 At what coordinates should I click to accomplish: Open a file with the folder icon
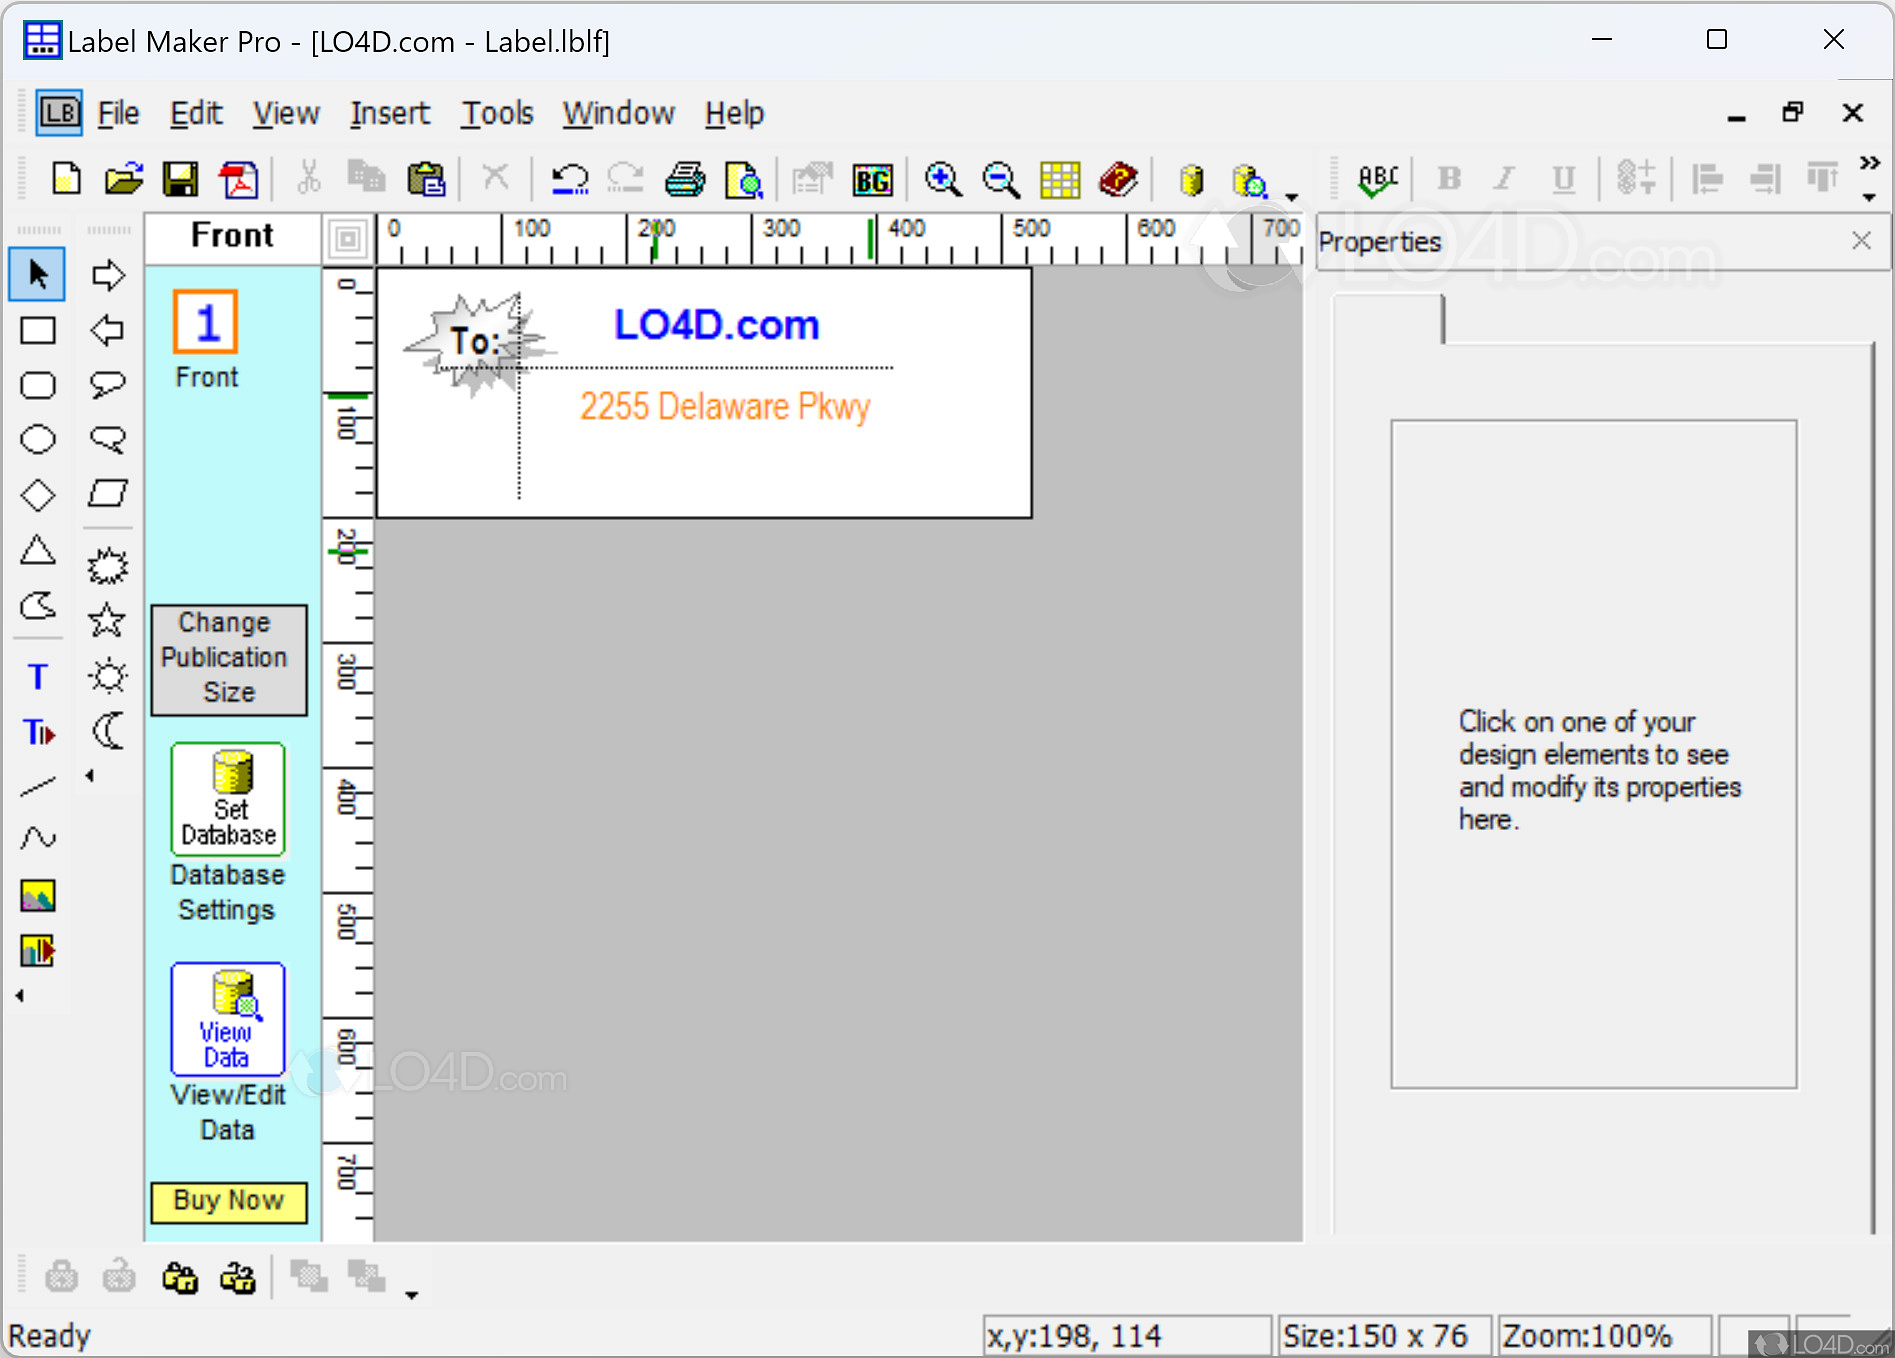coord(124,180)
